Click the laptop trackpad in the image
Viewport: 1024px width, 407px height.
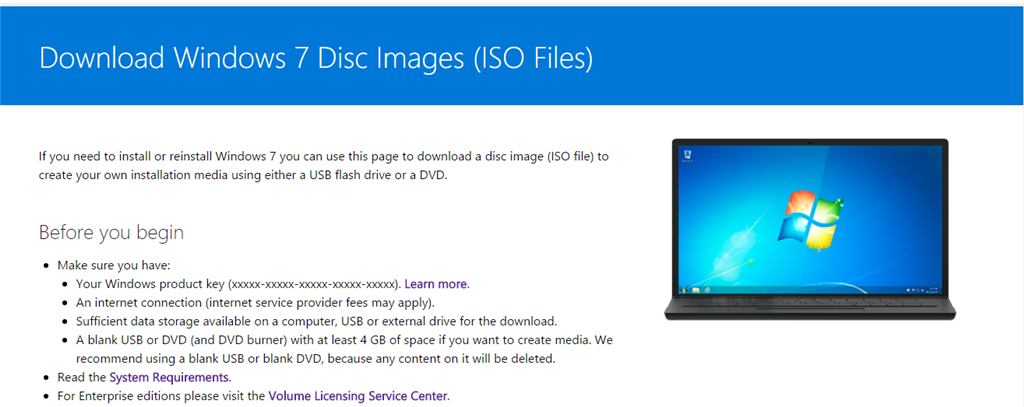coord(810,310)
